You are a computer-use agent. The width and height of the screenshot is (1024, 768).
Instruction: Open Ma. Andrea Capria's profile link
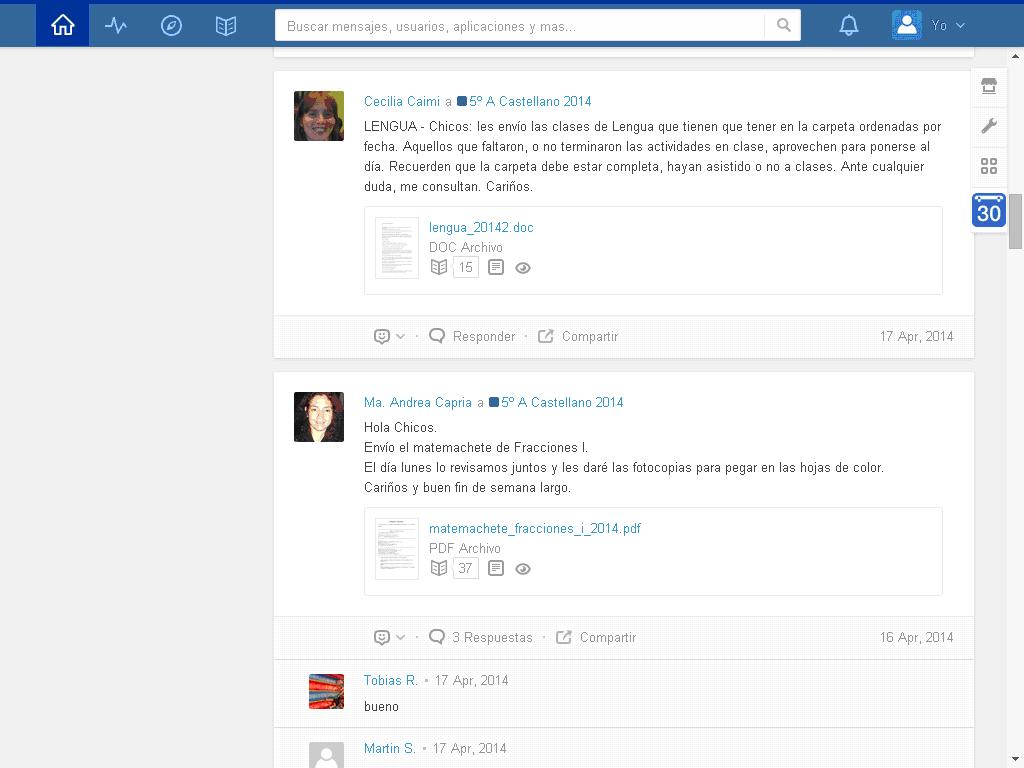[x=418, y=402]
